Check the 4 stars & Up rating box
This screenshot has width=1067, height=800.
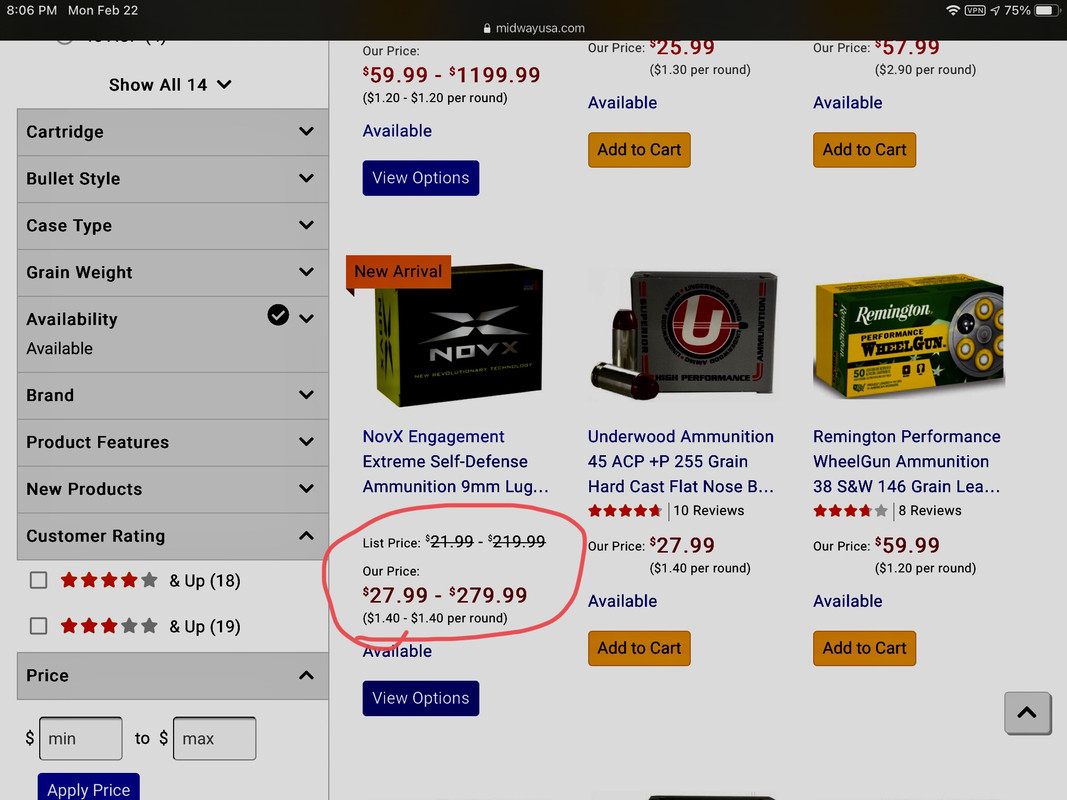pos(39,580)
